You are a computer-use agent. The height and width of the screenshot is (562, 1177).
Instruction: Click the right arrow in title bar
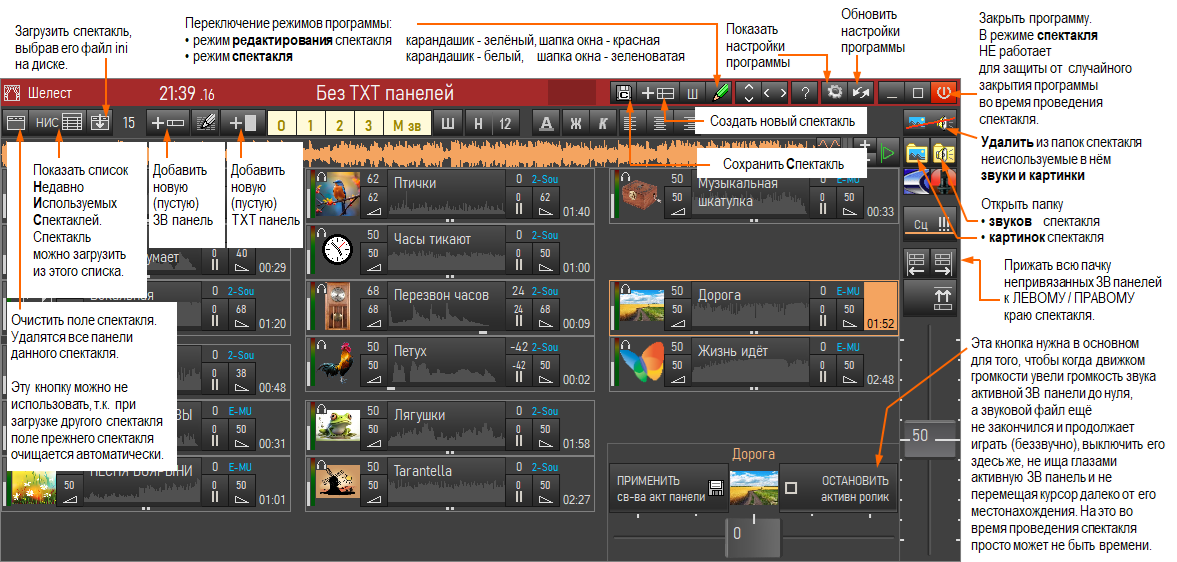(x=783, y=93)
